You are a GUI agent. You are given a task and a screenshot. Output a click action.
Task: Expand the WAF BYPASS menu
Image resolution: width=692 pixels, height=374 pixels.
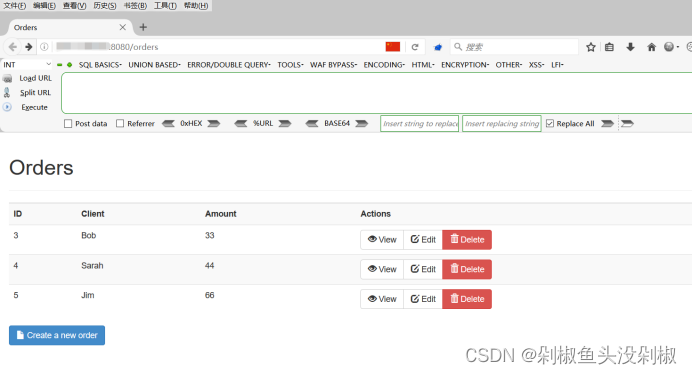334,65
